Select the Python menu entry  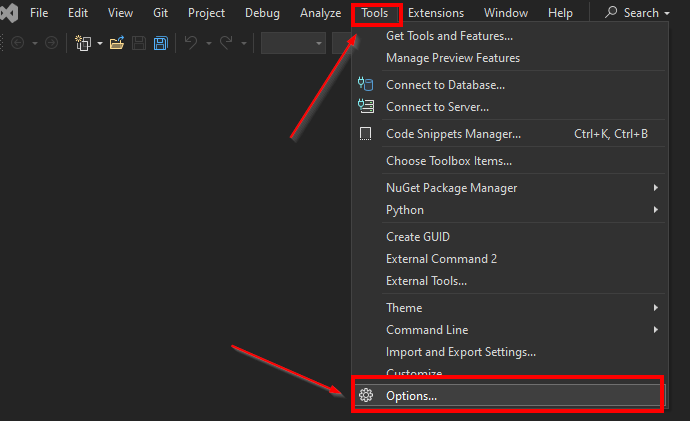coord(510,210)
